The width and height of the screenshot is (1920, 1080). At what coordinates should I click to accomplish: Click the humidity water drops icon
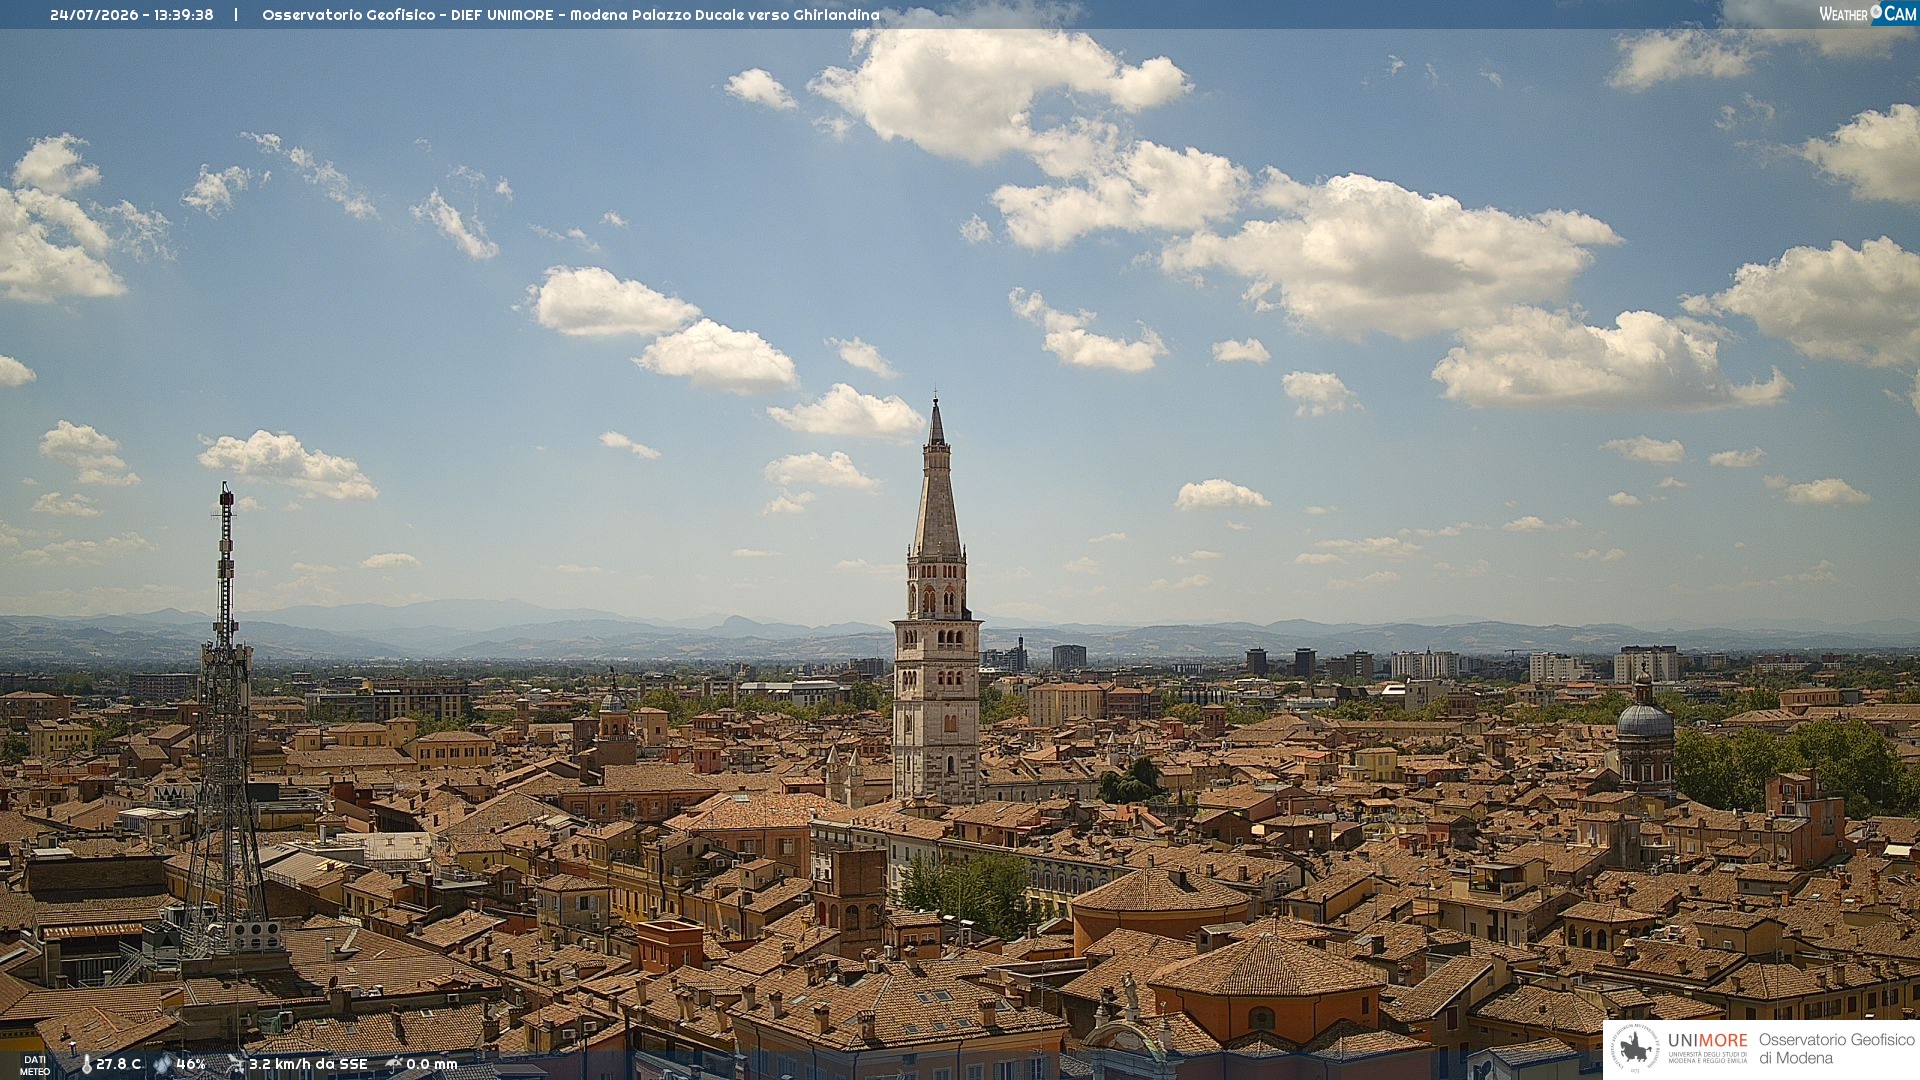tap(163, 1064)
